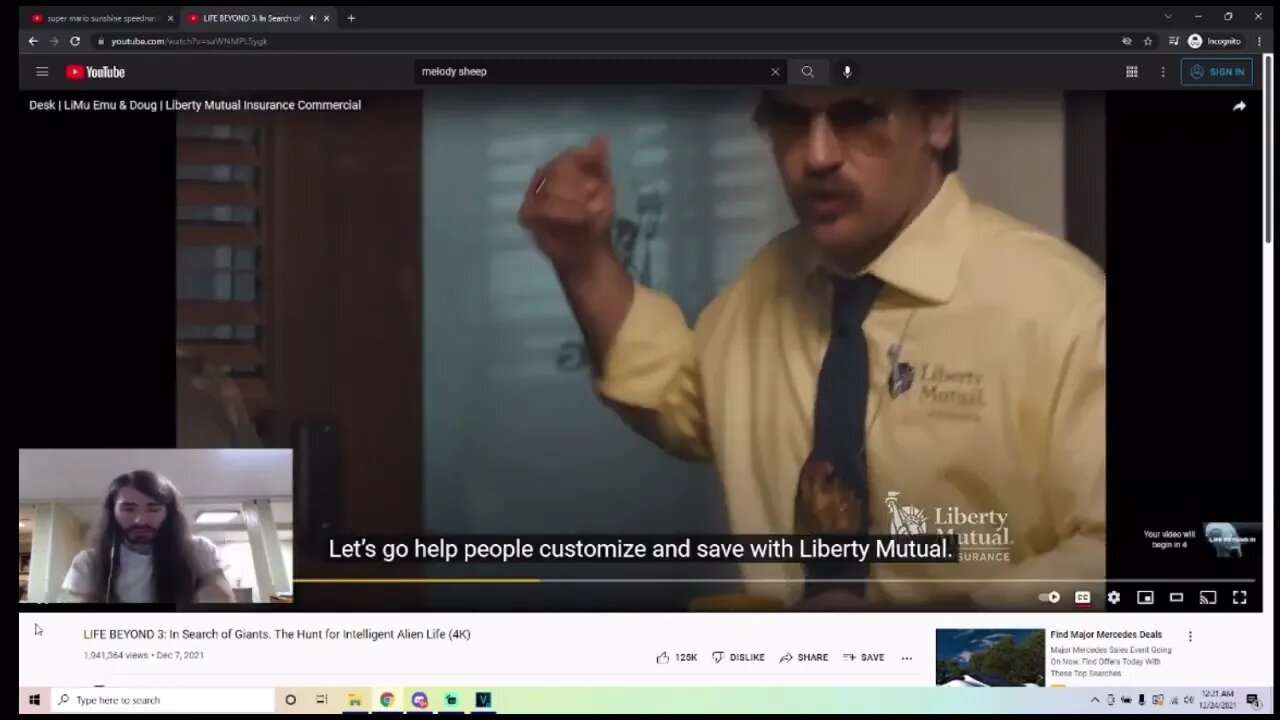Image resolution: width=1280 pixels, height=720 pixels.
Task: Bookmark this page with the star
Action: [1148, 41]
